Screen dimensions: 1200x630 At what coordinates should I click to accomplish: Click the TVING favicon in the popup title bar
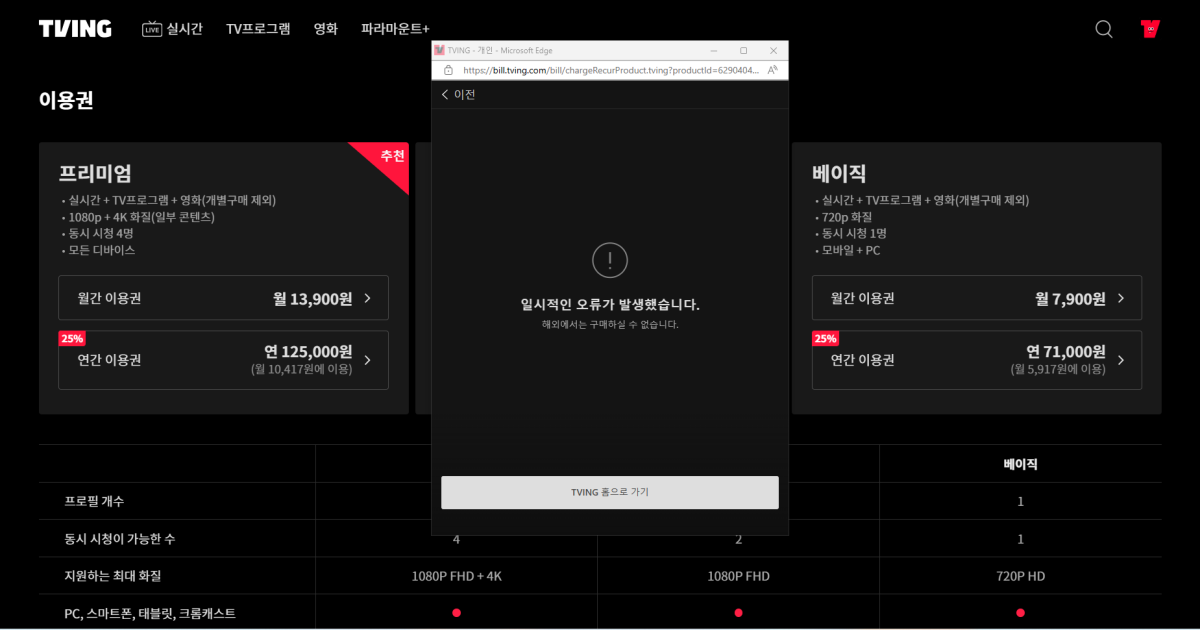tap(439, 50)
